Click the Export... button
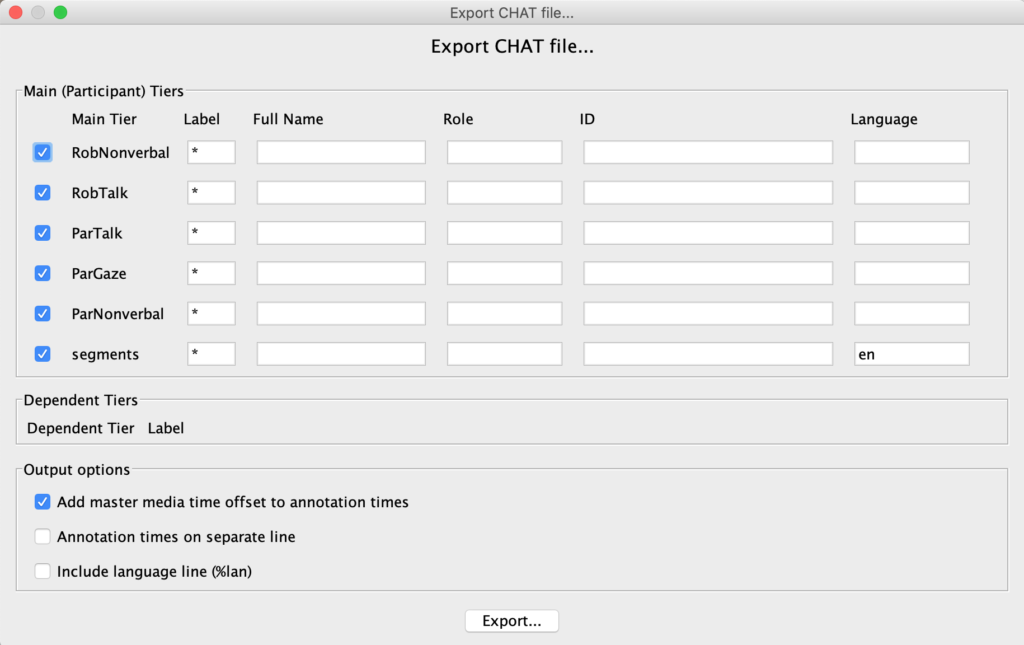Image resolution: width=1024 pixels, height=645 pixels. pos(511,621)
